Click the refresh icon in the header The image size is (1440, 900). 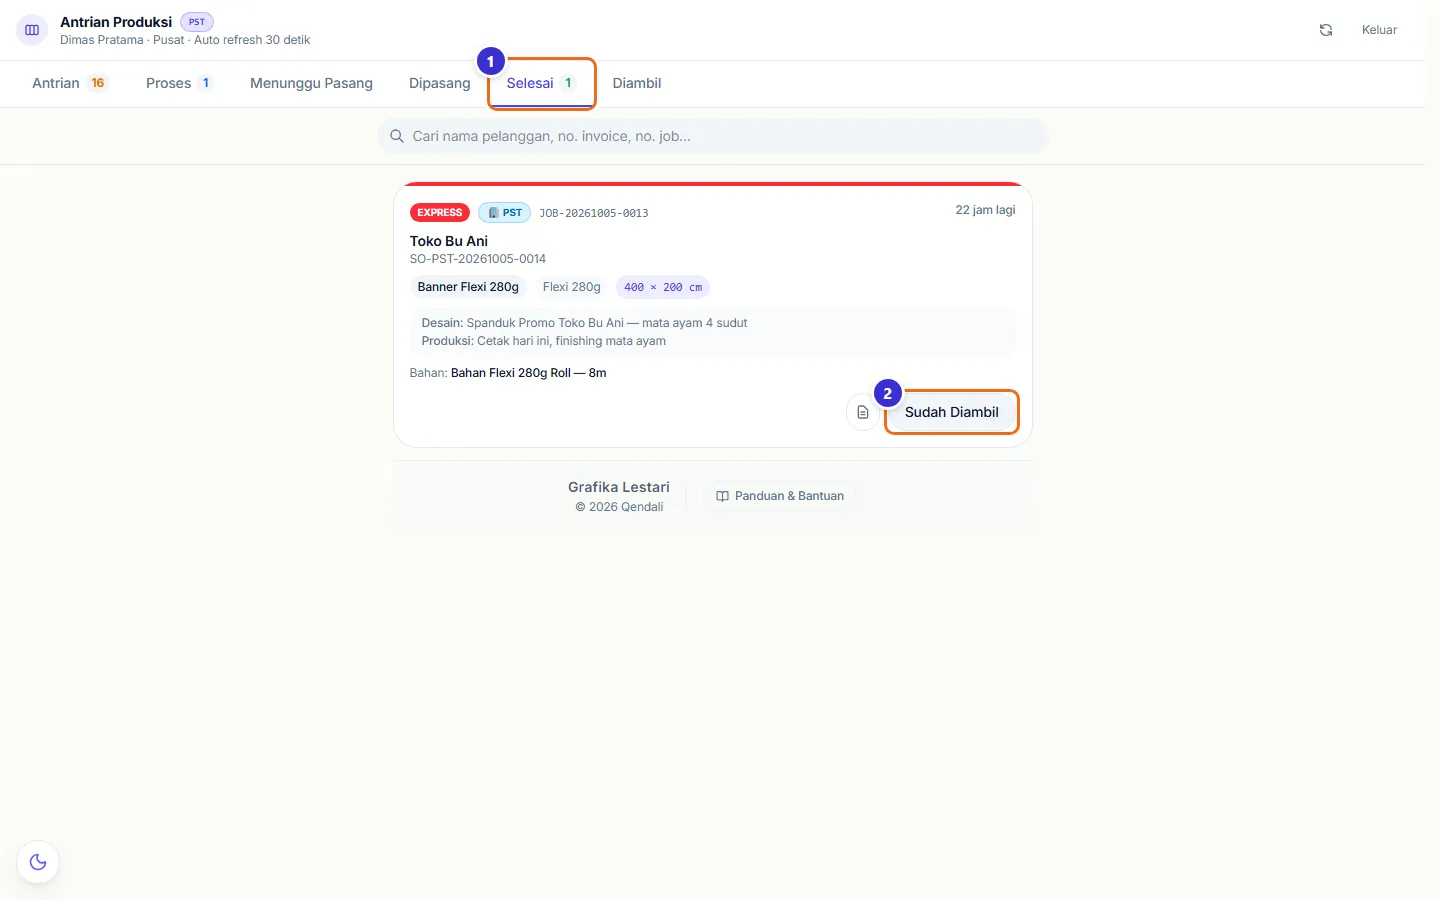pyautogui.click(x=1326, y=30)
